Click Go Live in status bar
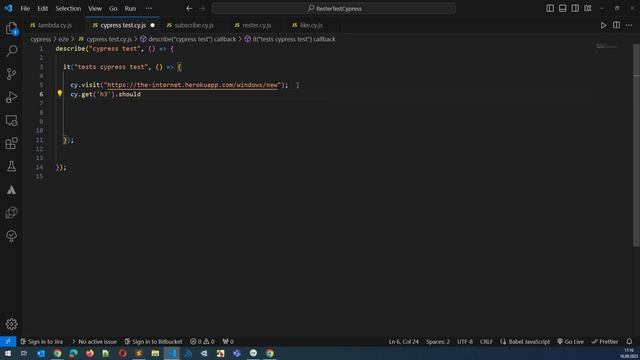640x360 pixels. tap(571, 341)
